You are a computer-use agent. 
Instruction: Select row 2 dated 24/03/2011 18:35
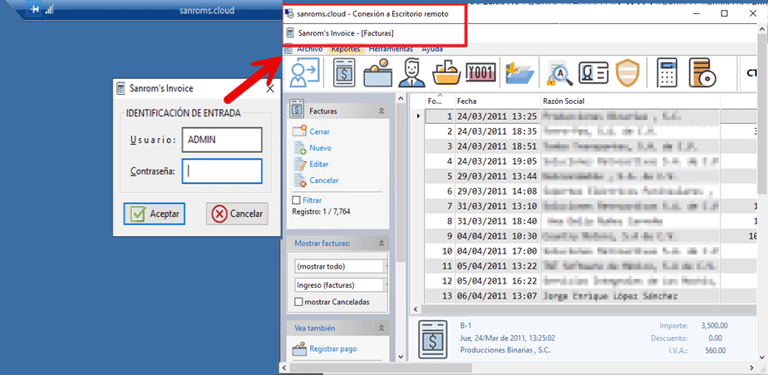pyautogui.click(x=591, y=132)
